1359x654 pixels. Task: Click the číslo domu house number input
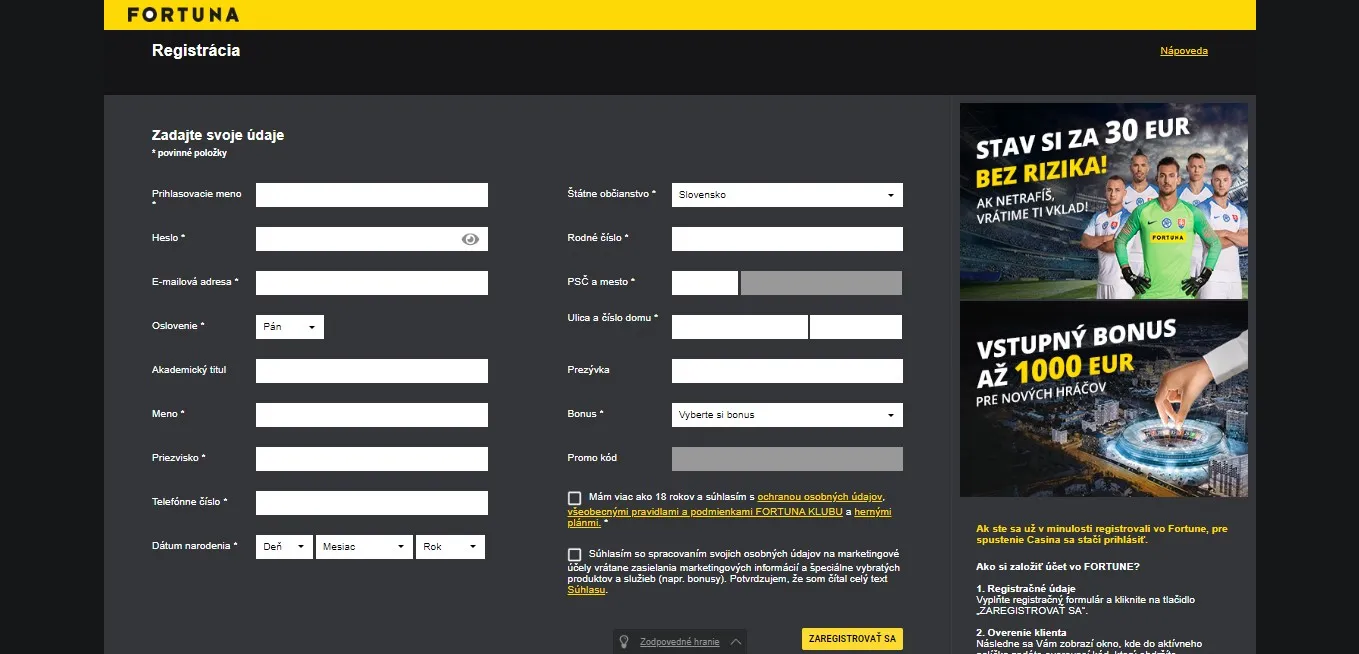click(x=856, y=327)
